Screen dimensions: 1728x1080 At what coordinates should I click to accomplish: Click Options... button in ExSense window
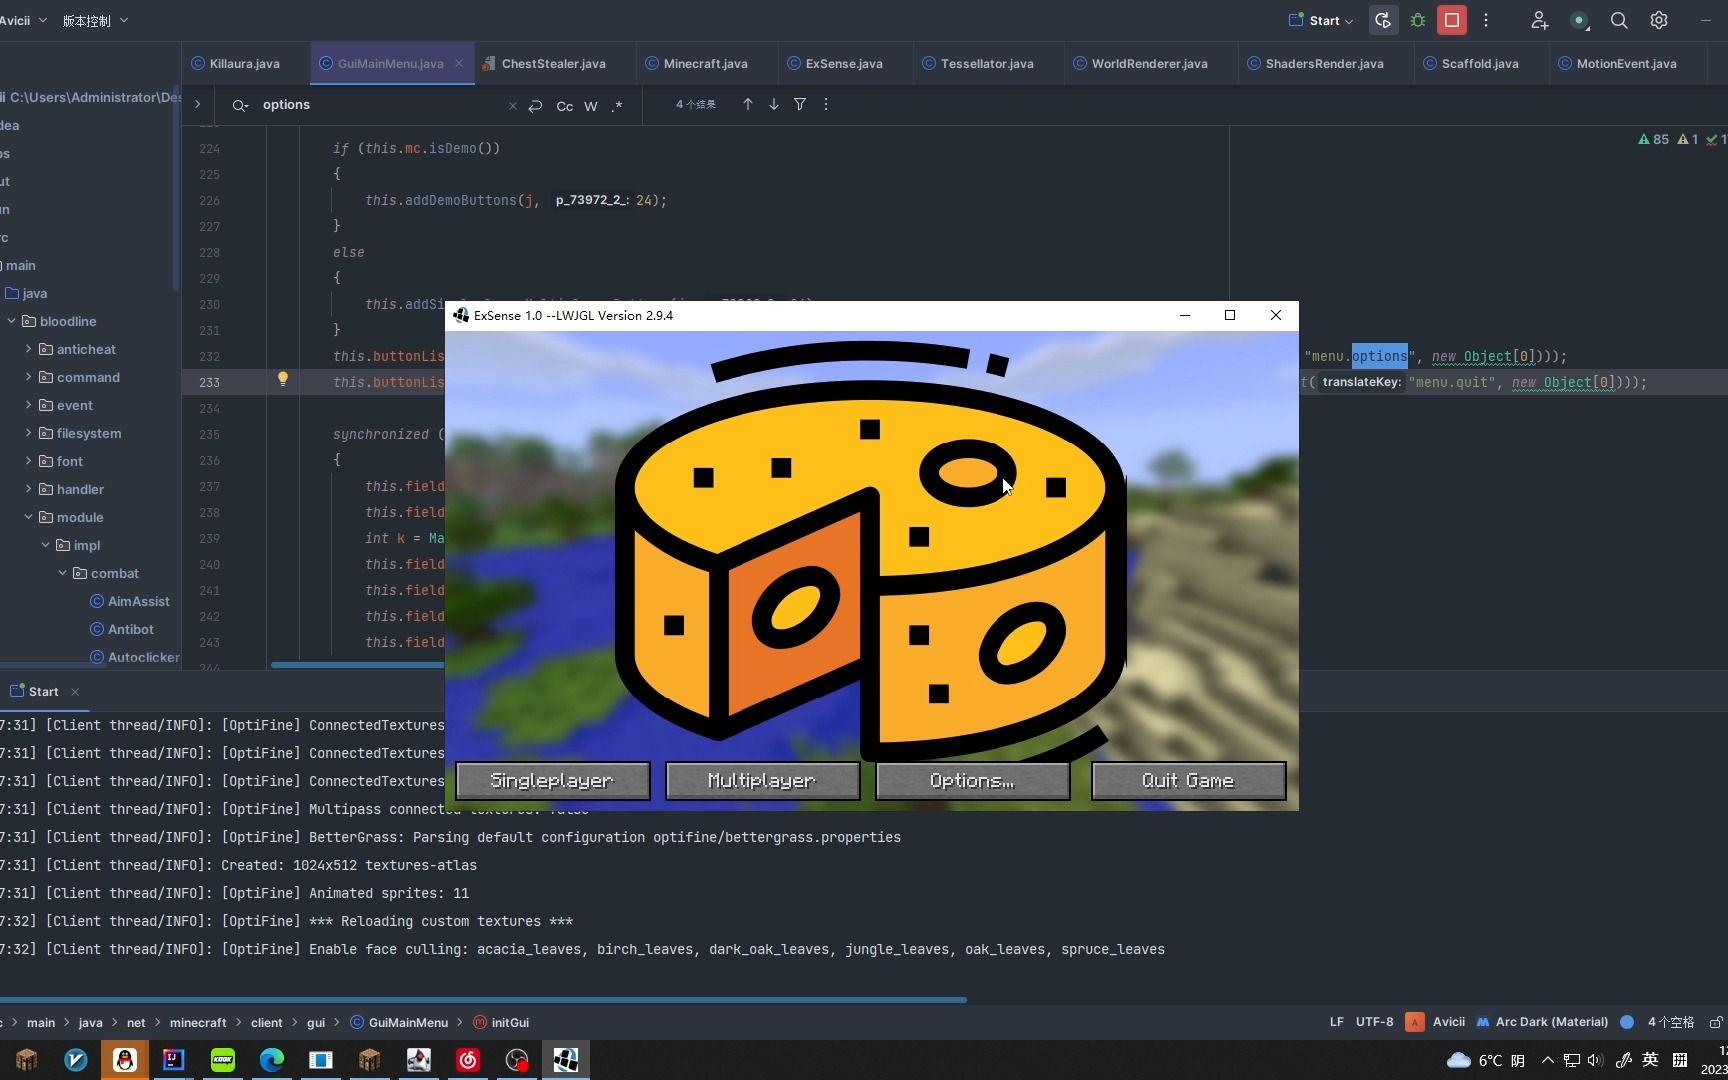(972, 781)
